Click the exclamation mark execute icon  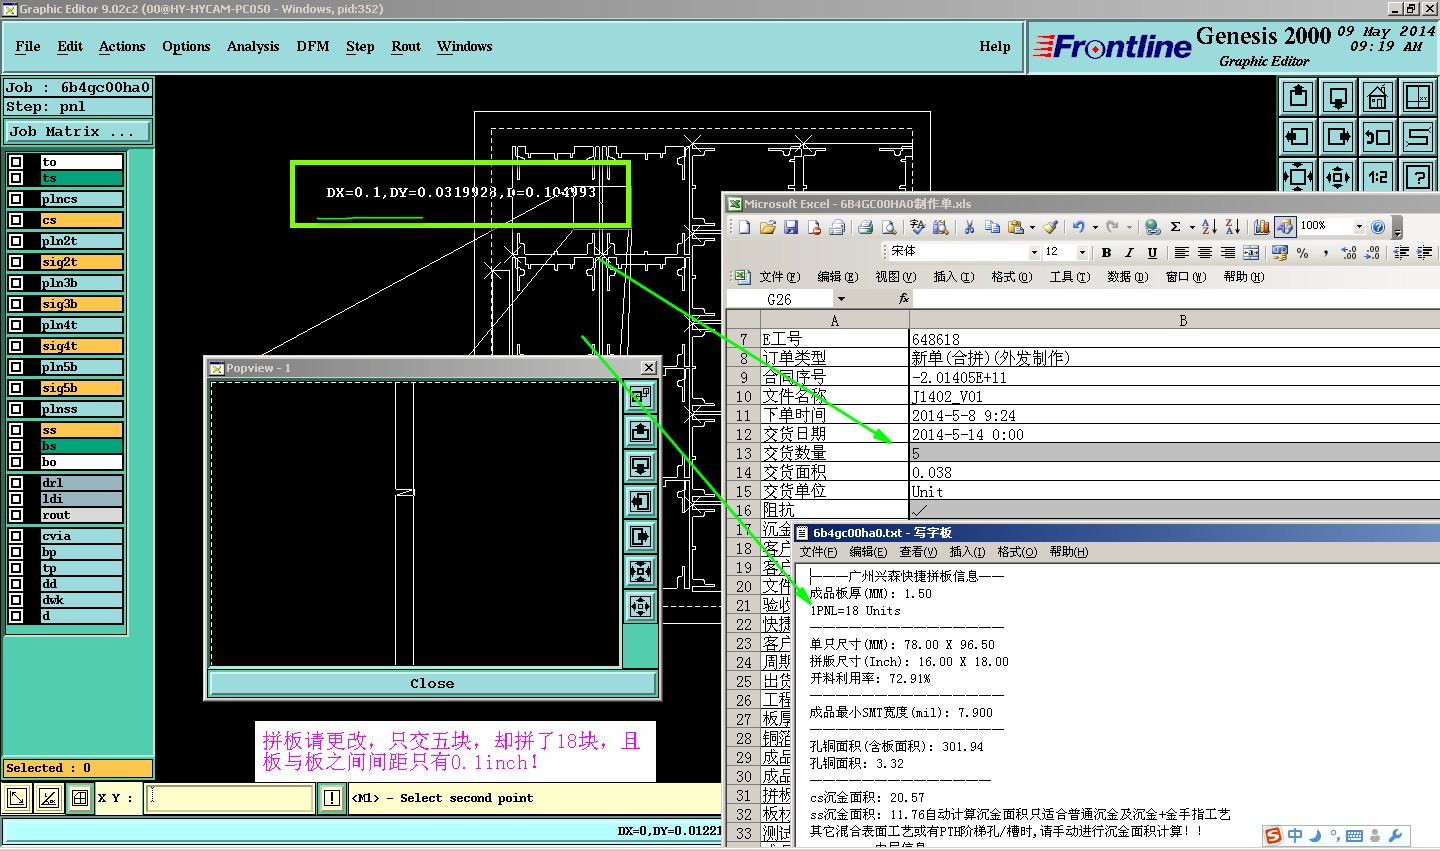pyautogui.click(x=332, y=798)
